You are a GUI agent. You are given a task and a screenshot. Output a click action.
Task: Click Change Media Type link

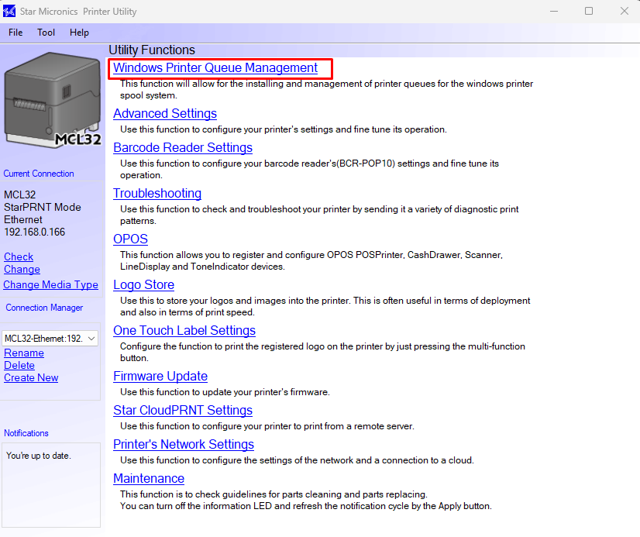50,285
